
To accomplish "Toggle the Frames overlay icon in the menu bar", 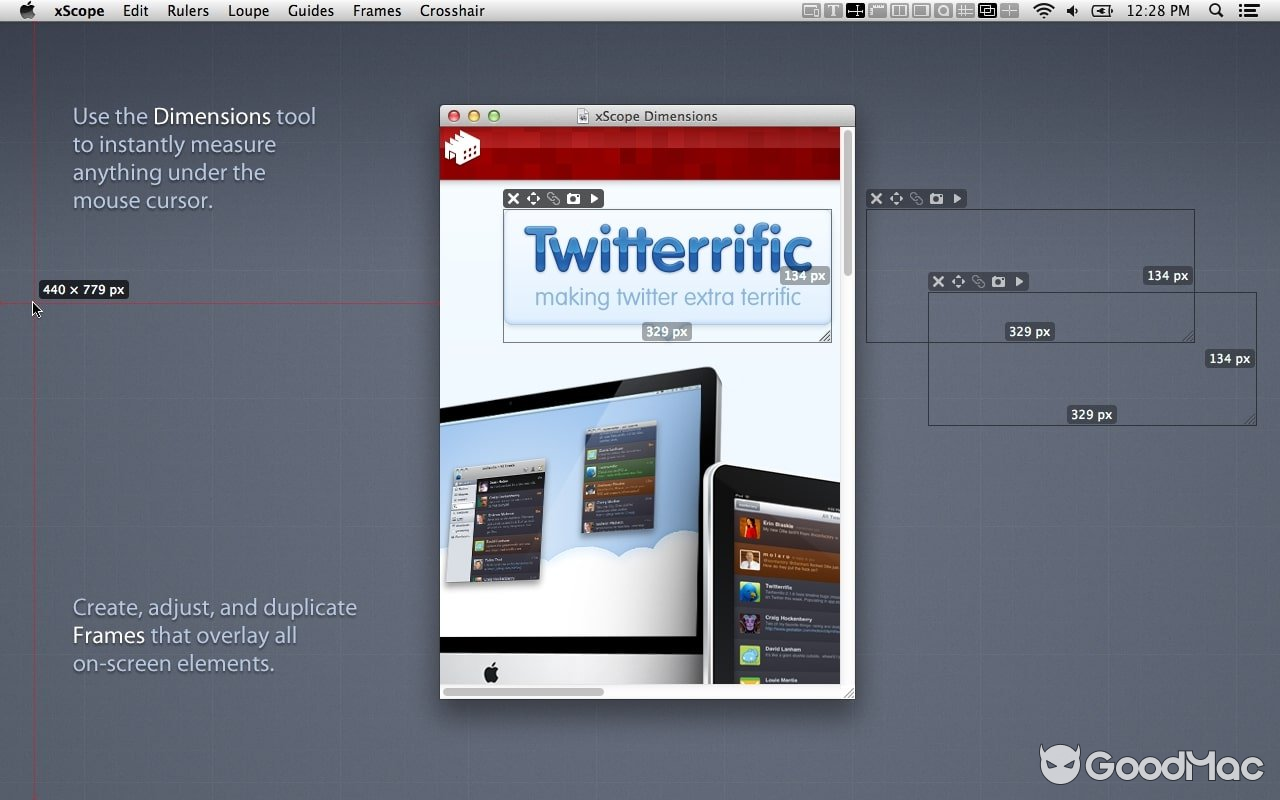I will pyautogui.click(x=987, y=11).
